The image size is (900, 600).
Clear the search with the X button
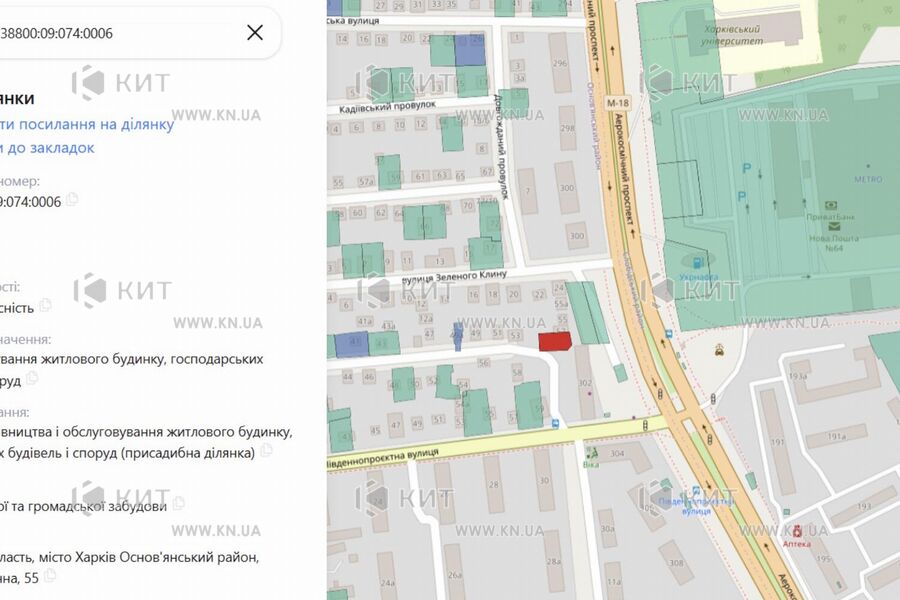point(255,32)
